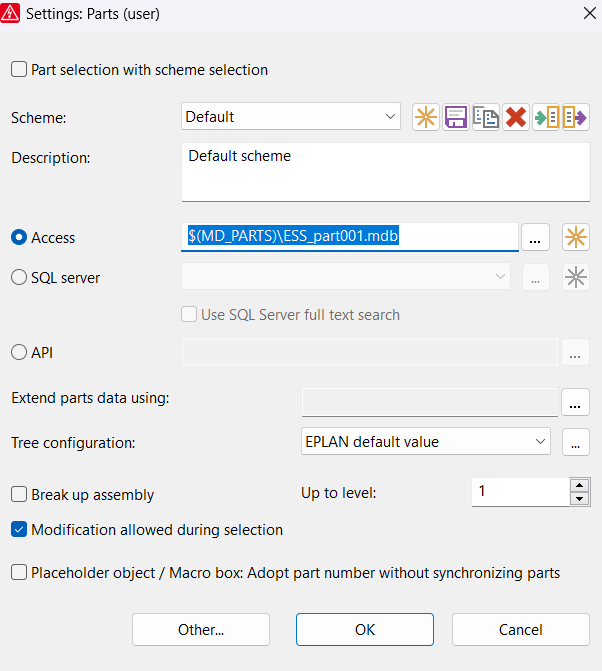Click the ellipsis button in SQL server row

[535, 277]
